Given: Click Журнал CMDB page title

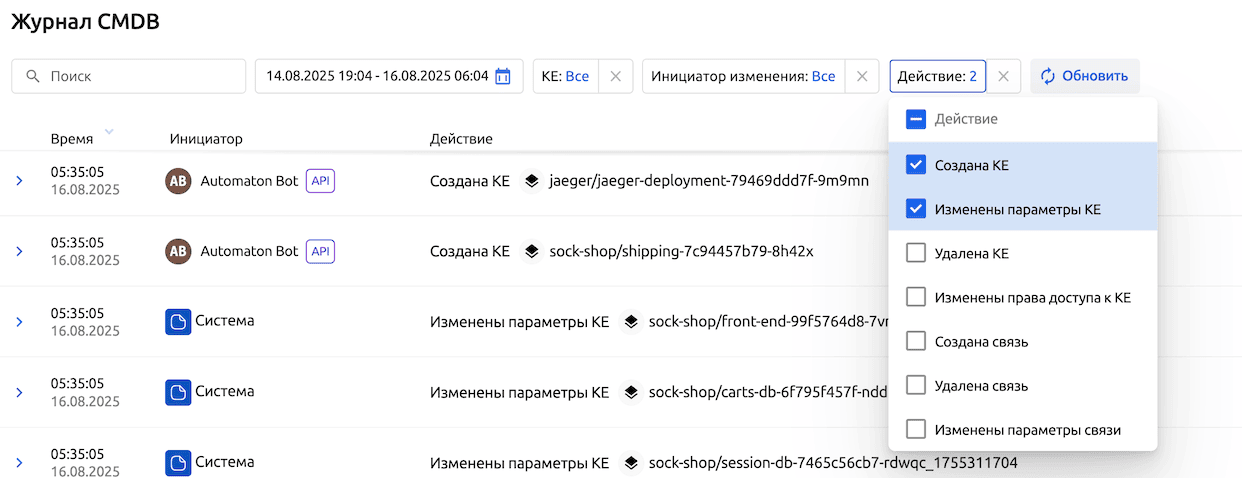Looking at the screenshot, I should tap(85, 22).
